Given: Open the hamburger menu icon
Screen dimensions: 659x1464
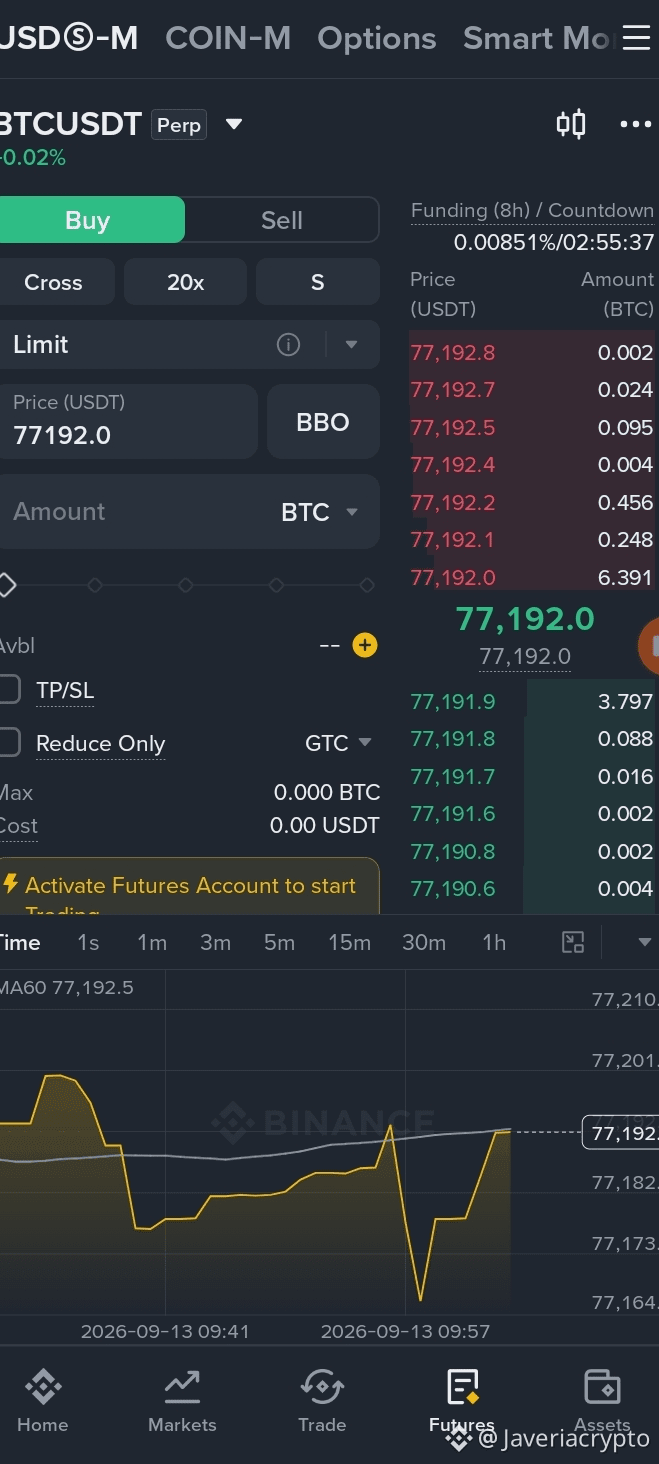Looking at the screenshot, I should 636,39.
